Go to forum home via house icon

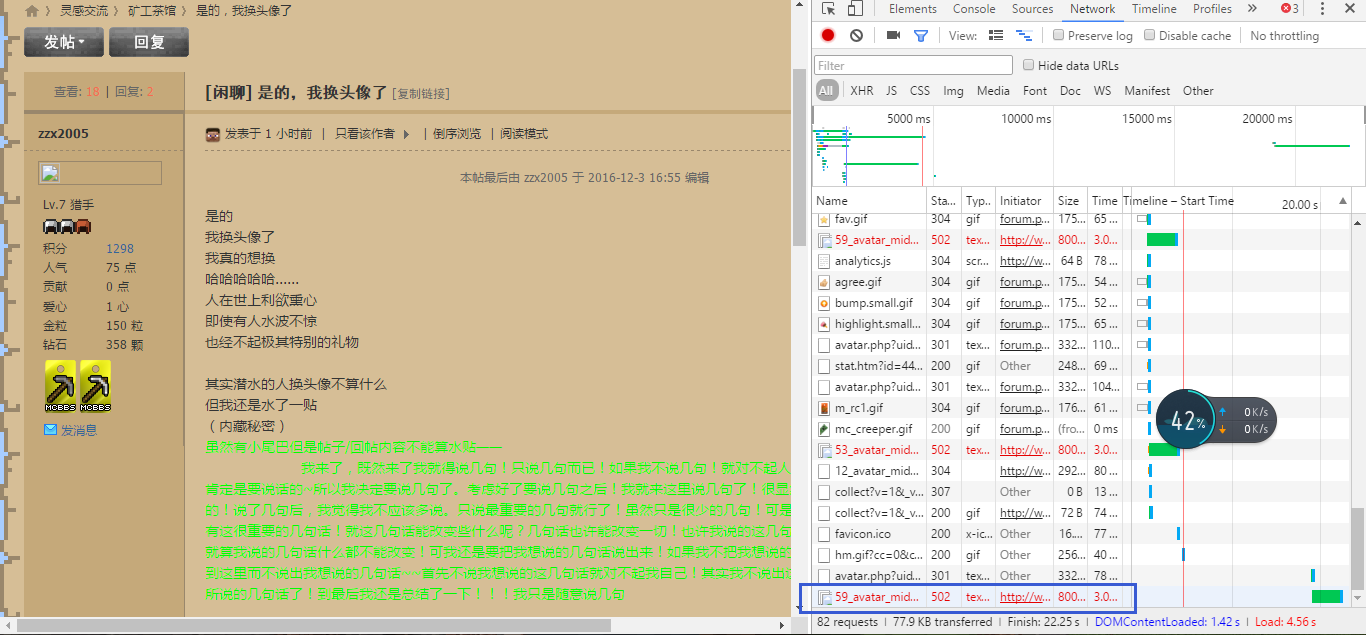32,11
